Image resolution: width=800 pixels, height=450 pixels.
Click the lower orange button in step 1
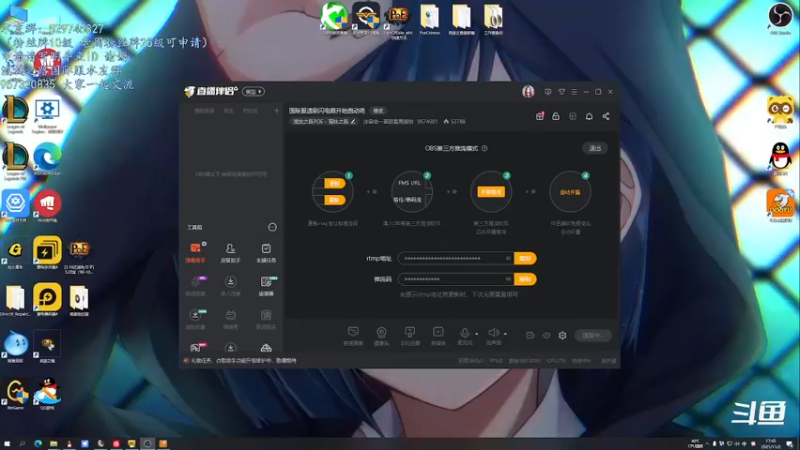click(x=334, y=200)
